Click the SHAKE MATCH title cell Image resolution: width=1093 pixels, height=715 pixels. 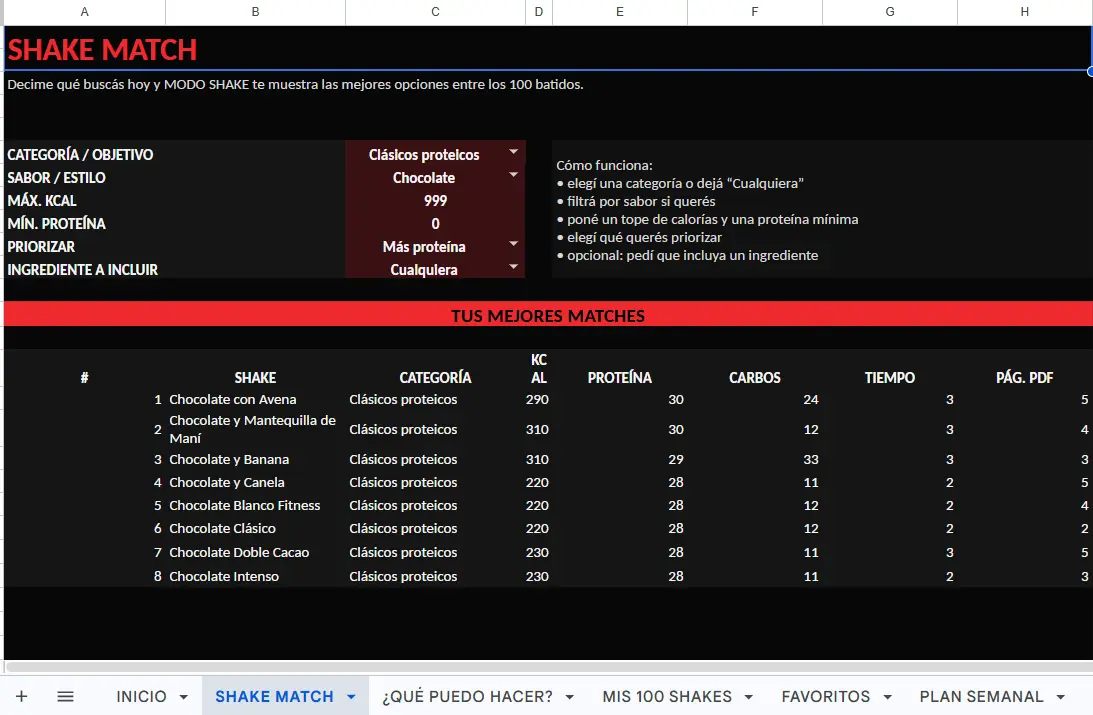click(547, 49)
